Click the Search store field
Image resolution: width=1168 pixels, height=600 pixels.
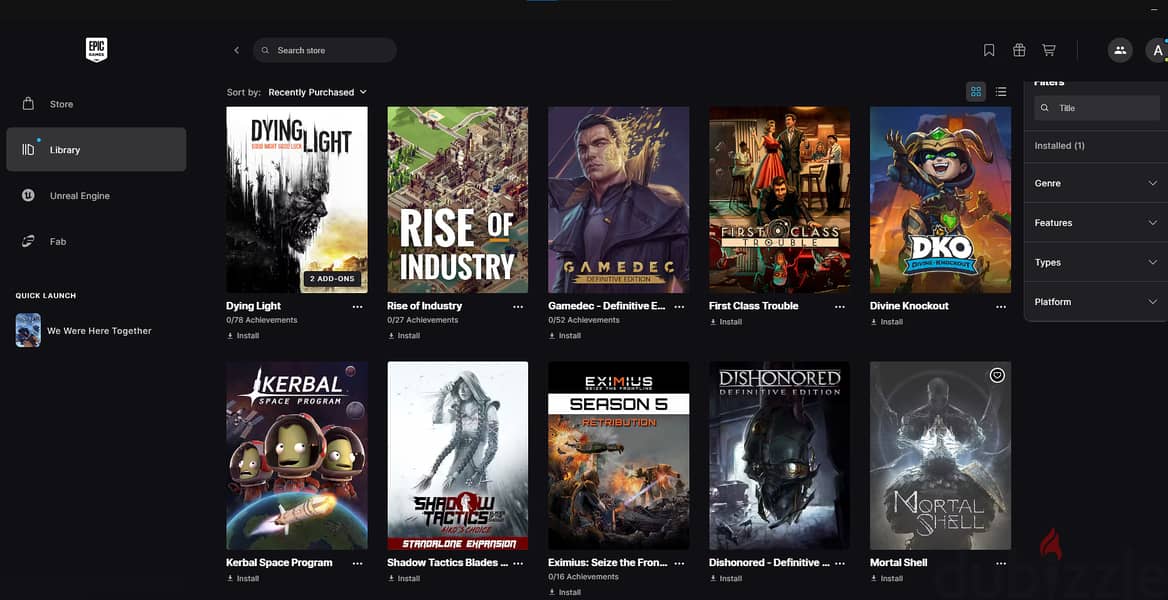(x=325, y=50)
